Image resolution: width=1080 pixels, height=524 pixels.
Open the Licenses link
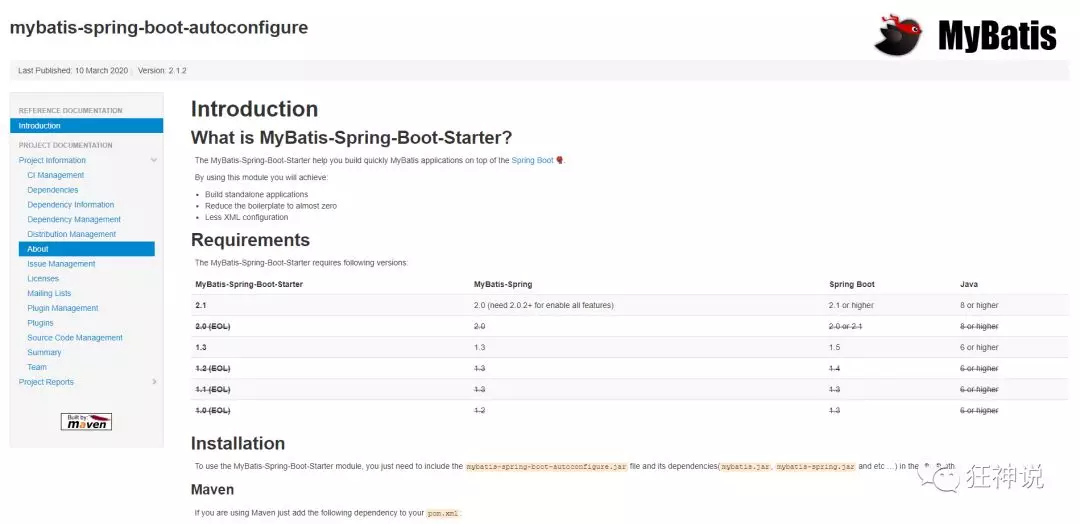coord(43,279)
